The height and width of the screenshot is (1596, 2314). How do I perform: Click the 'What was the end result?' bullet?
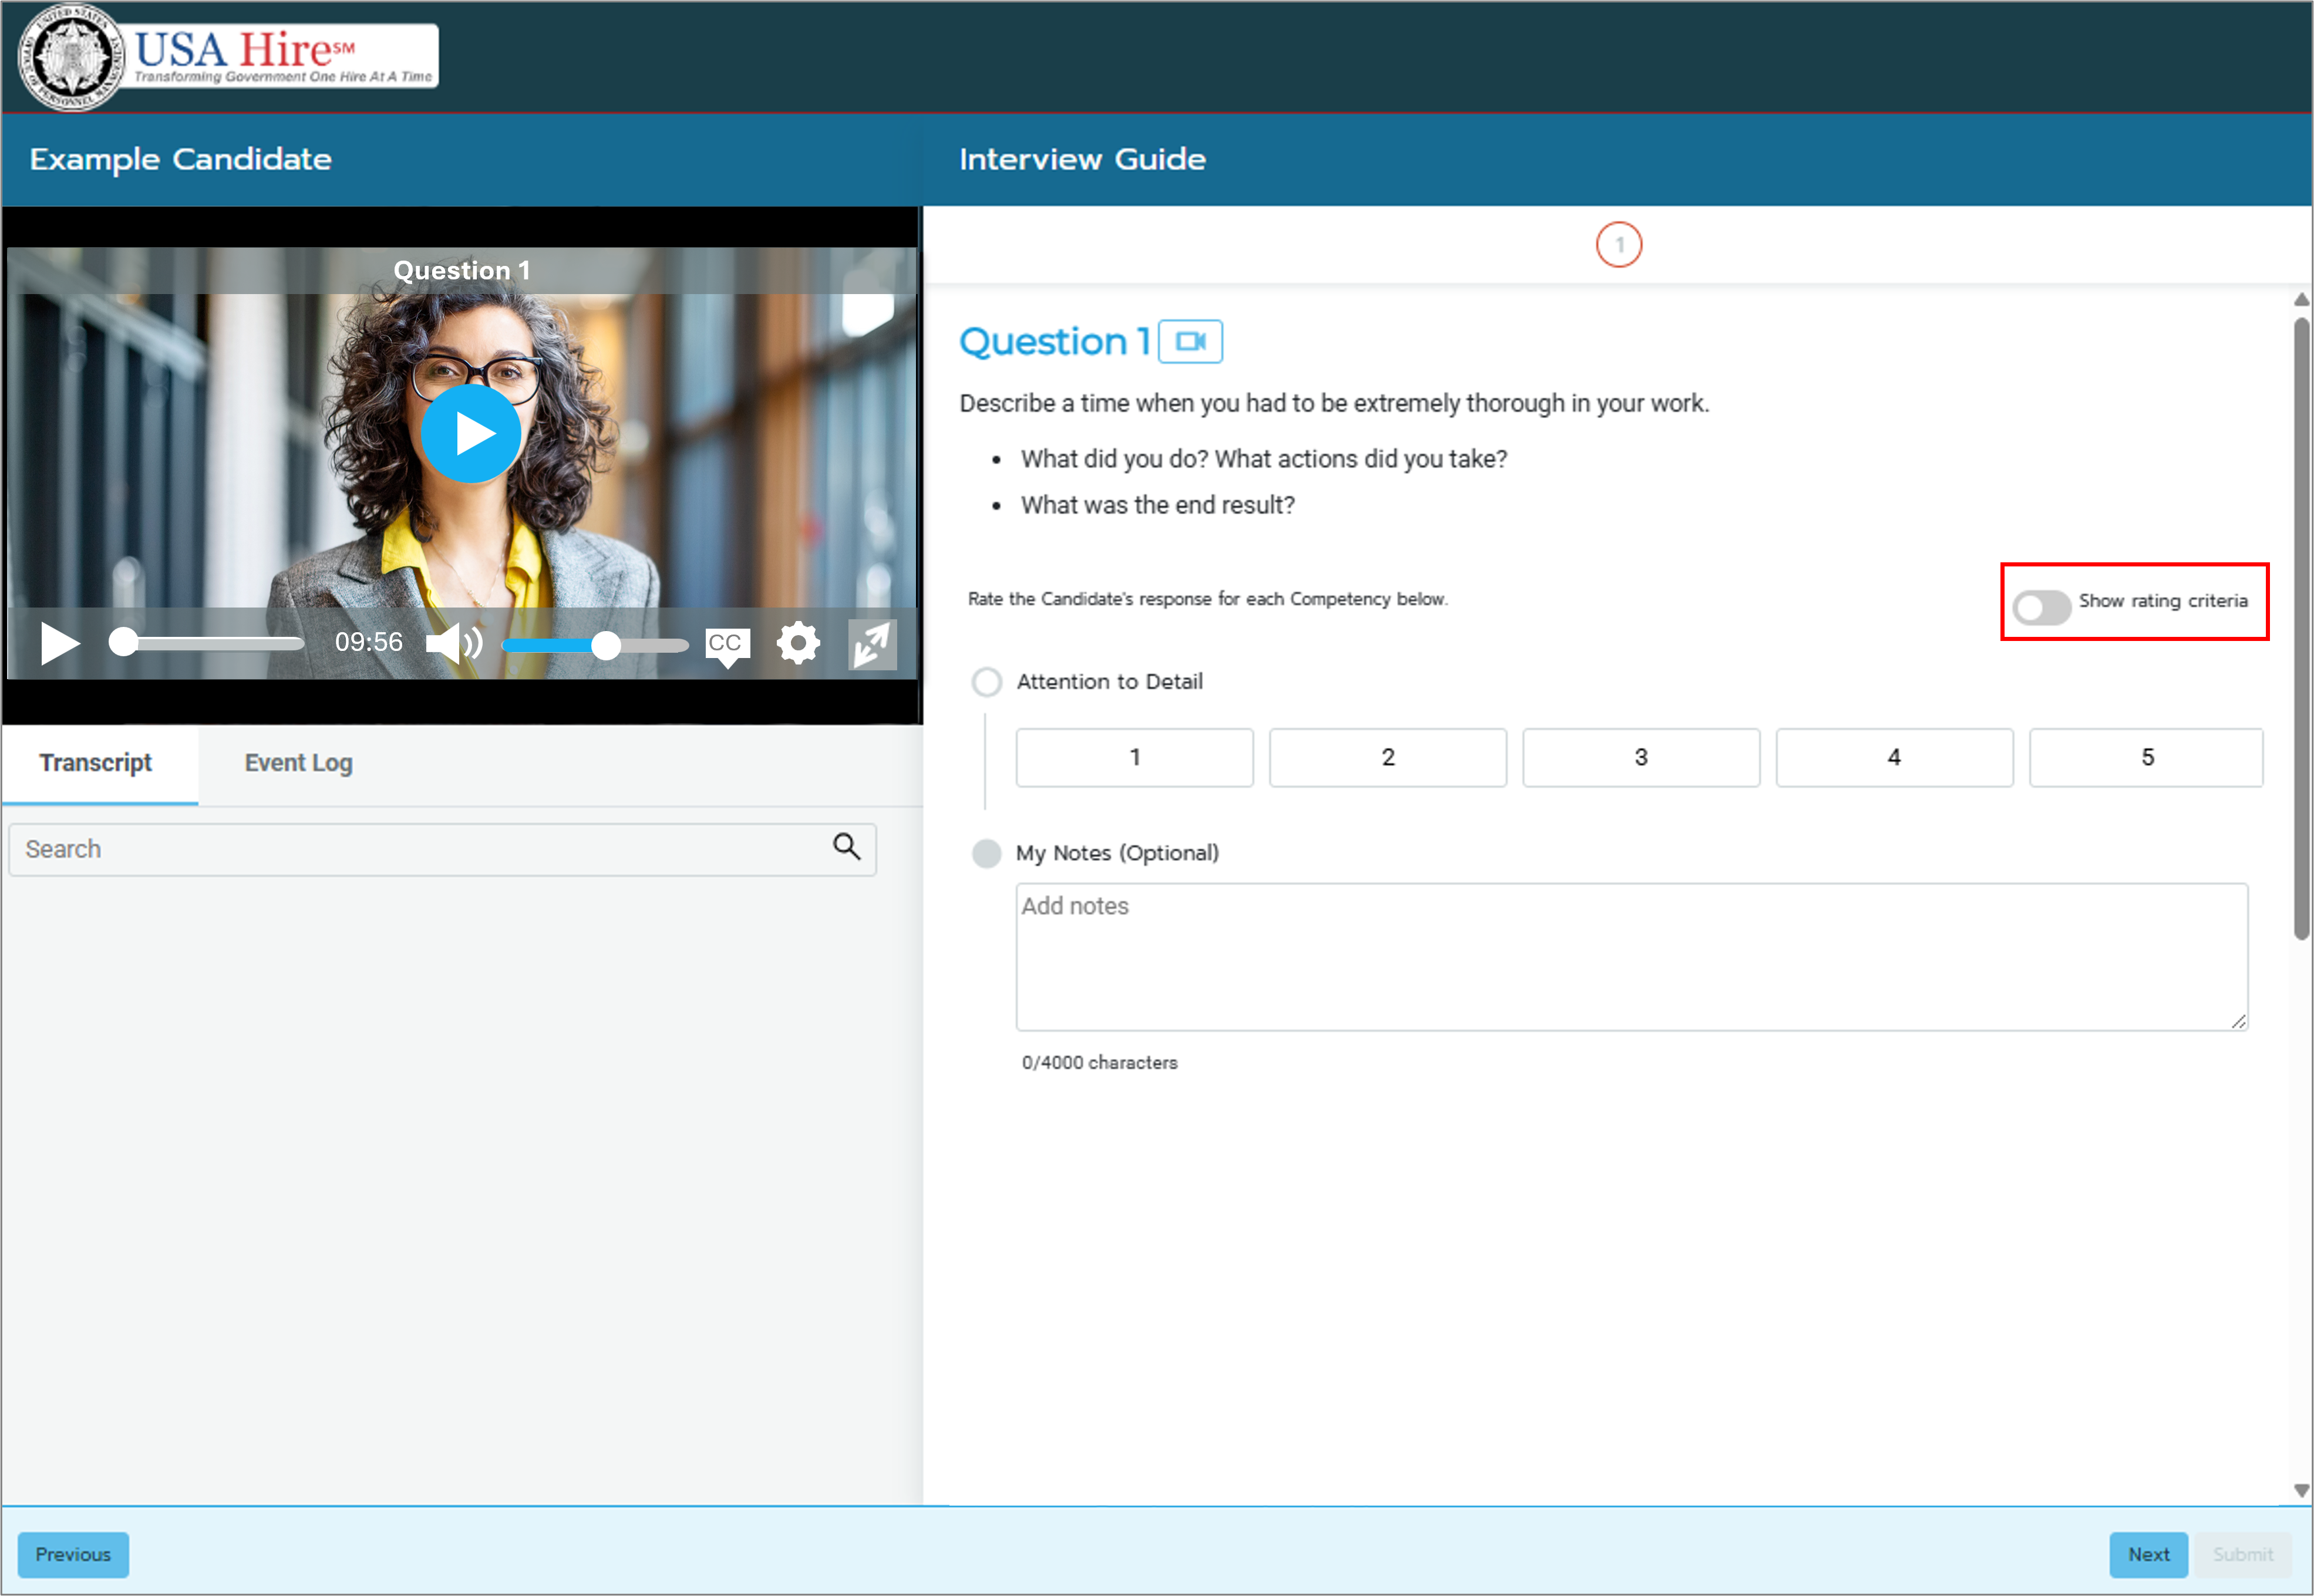[x=1157, y=505]
